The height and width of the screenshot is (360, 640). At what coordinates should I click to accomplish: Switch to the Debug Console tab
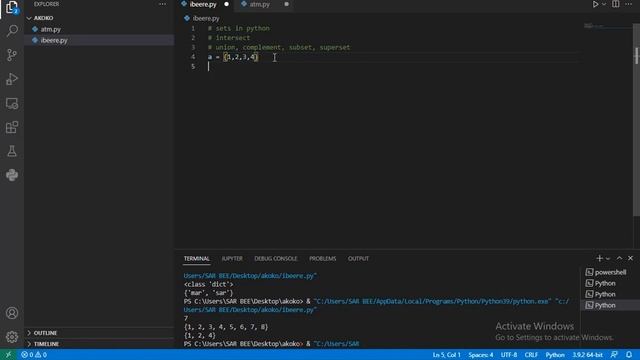(x=276, y=259)
